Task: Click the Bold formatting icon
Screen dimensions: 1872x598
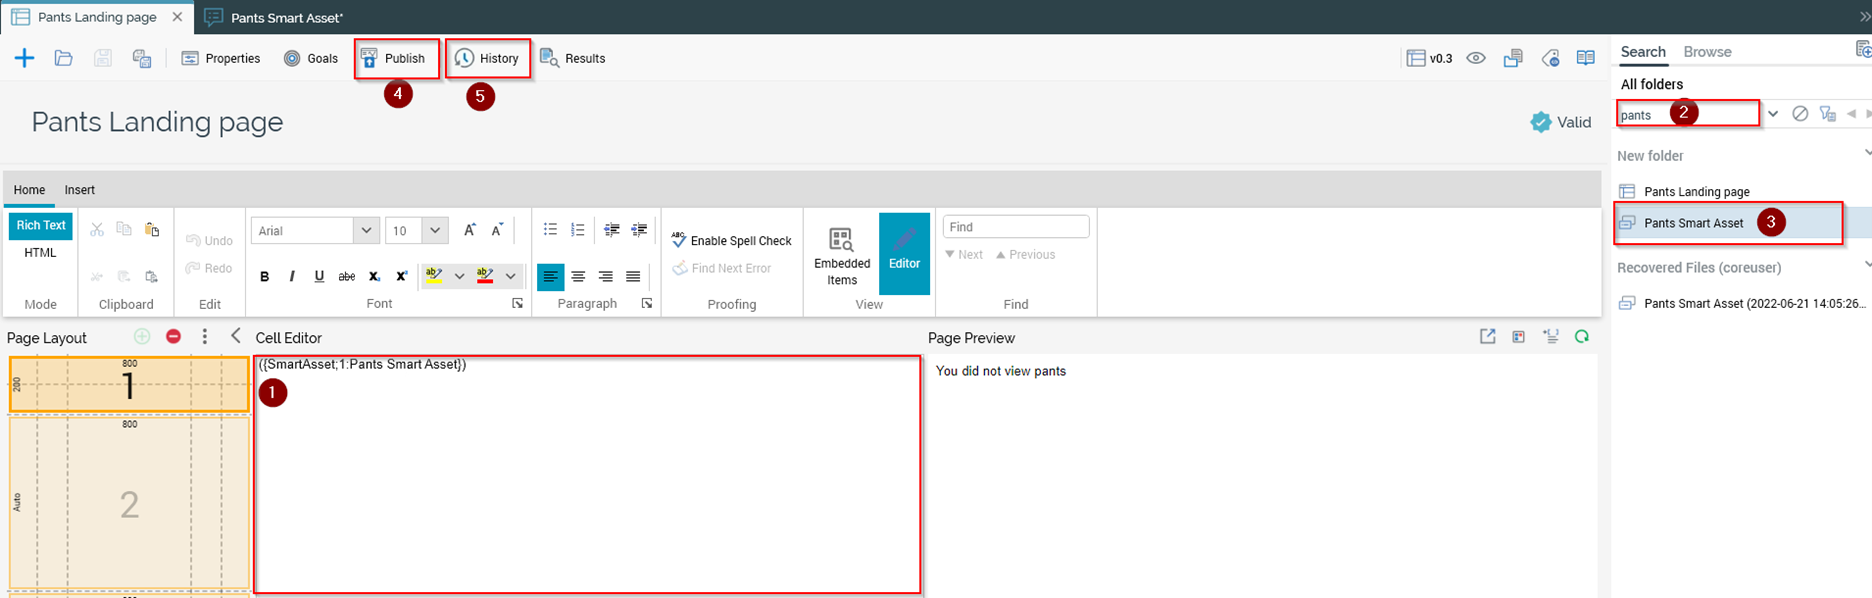Action: pyautogui.click(x=264, y=277)
